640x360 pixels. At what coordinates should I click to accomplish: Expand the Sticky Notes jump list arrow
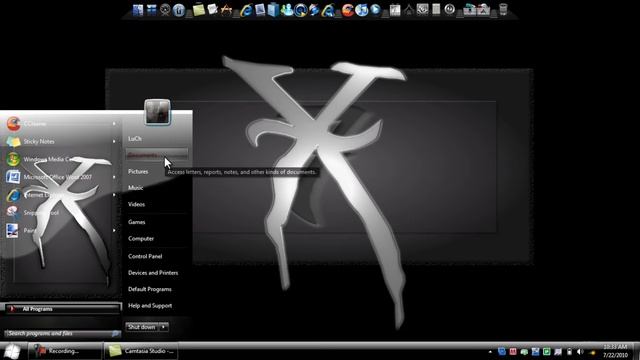click(x=114, y=142)
